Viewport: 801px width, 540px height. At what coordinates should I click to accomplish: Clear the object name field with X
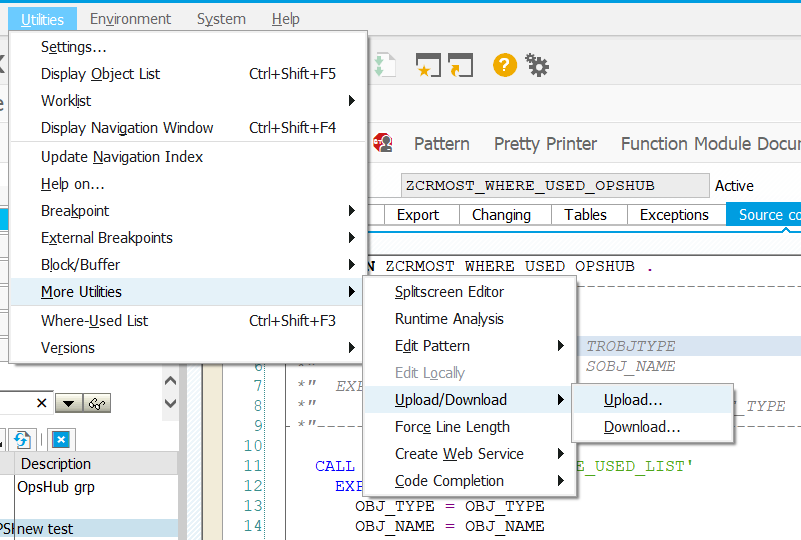(41, 403)
